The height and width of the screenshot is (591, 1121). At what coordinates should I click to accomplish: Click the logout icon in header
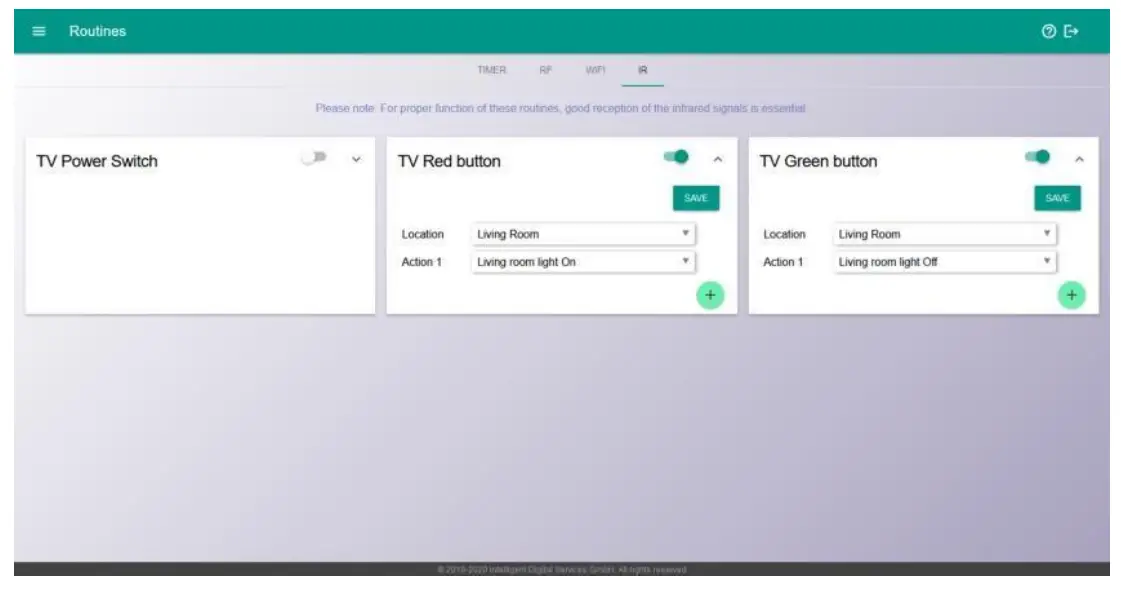tap(1071, 31)
